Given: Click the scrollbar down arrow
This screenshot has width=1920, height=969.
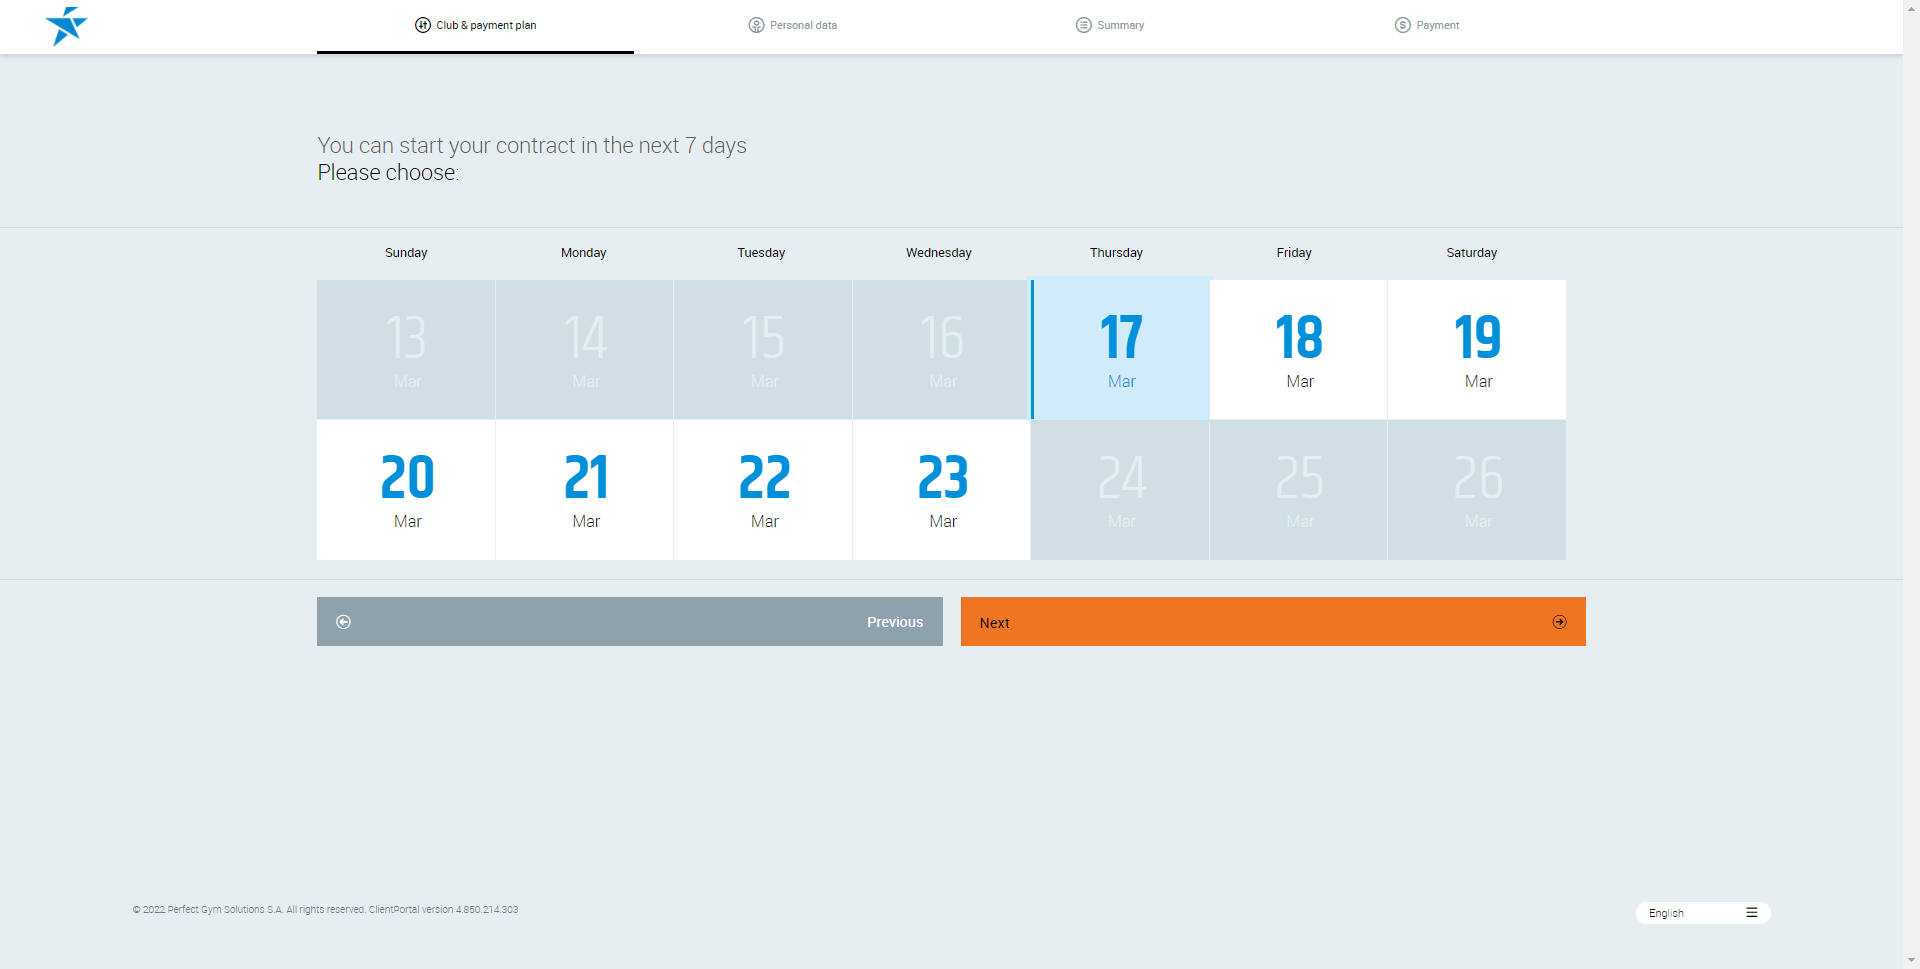Looking at the screenshot, I should click(1911, 960).
